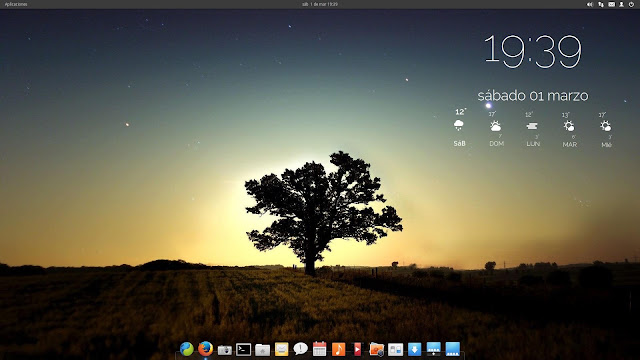The width and height of the screenshot is (640, 360).
Task: Launch Firefox from the dock
Action: tap(205, 349)
